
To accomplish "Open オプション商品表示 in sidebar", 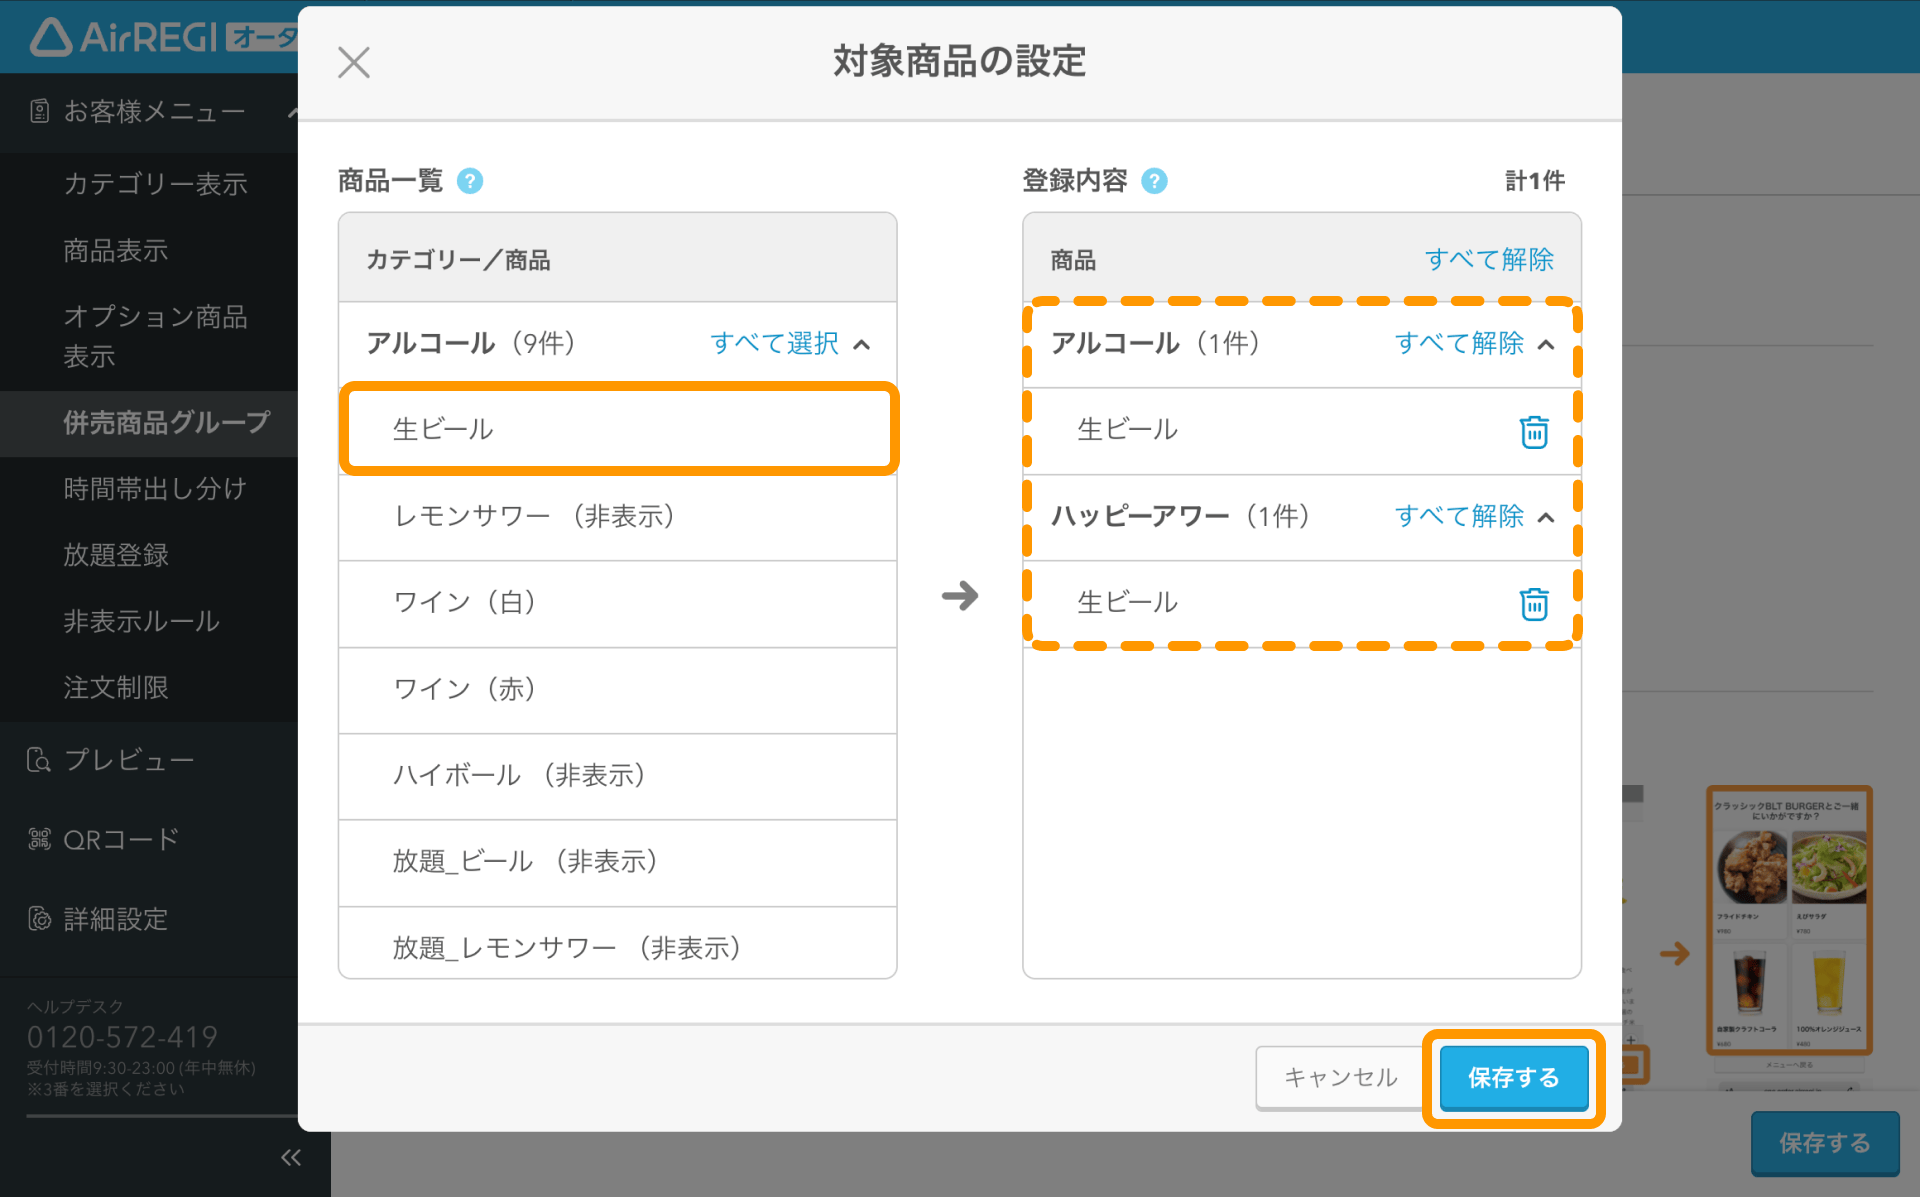I will [156, 336].
